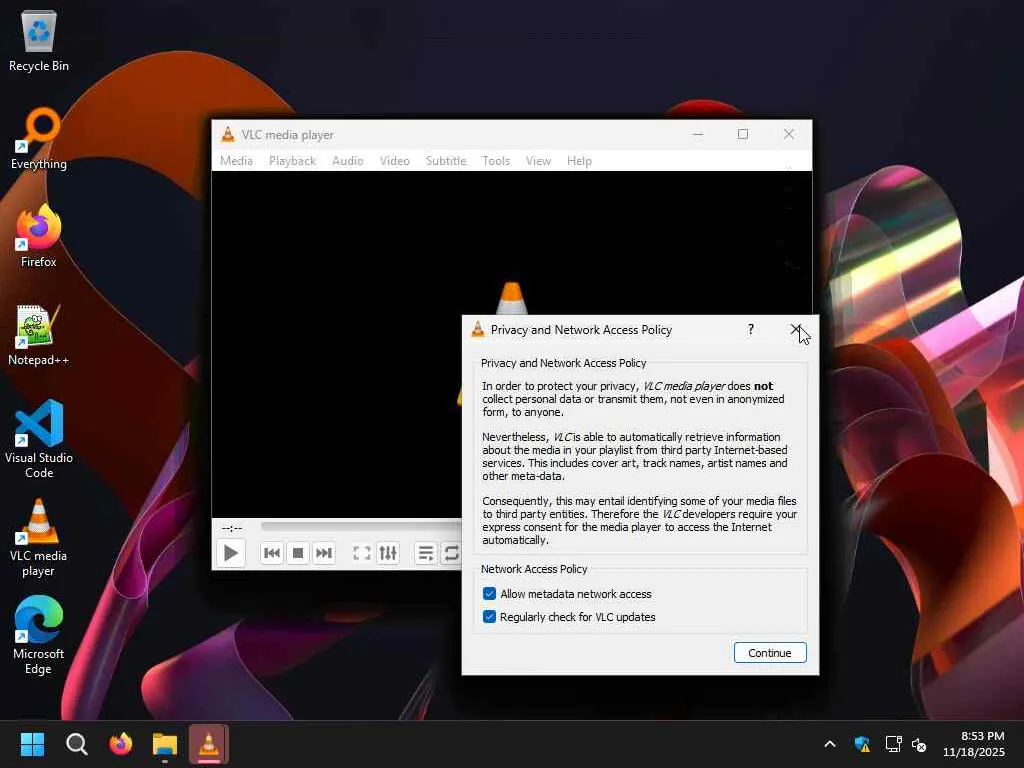Click the previous media button in VLC
The image size is (1024, 768).
(x=272, y=553)
